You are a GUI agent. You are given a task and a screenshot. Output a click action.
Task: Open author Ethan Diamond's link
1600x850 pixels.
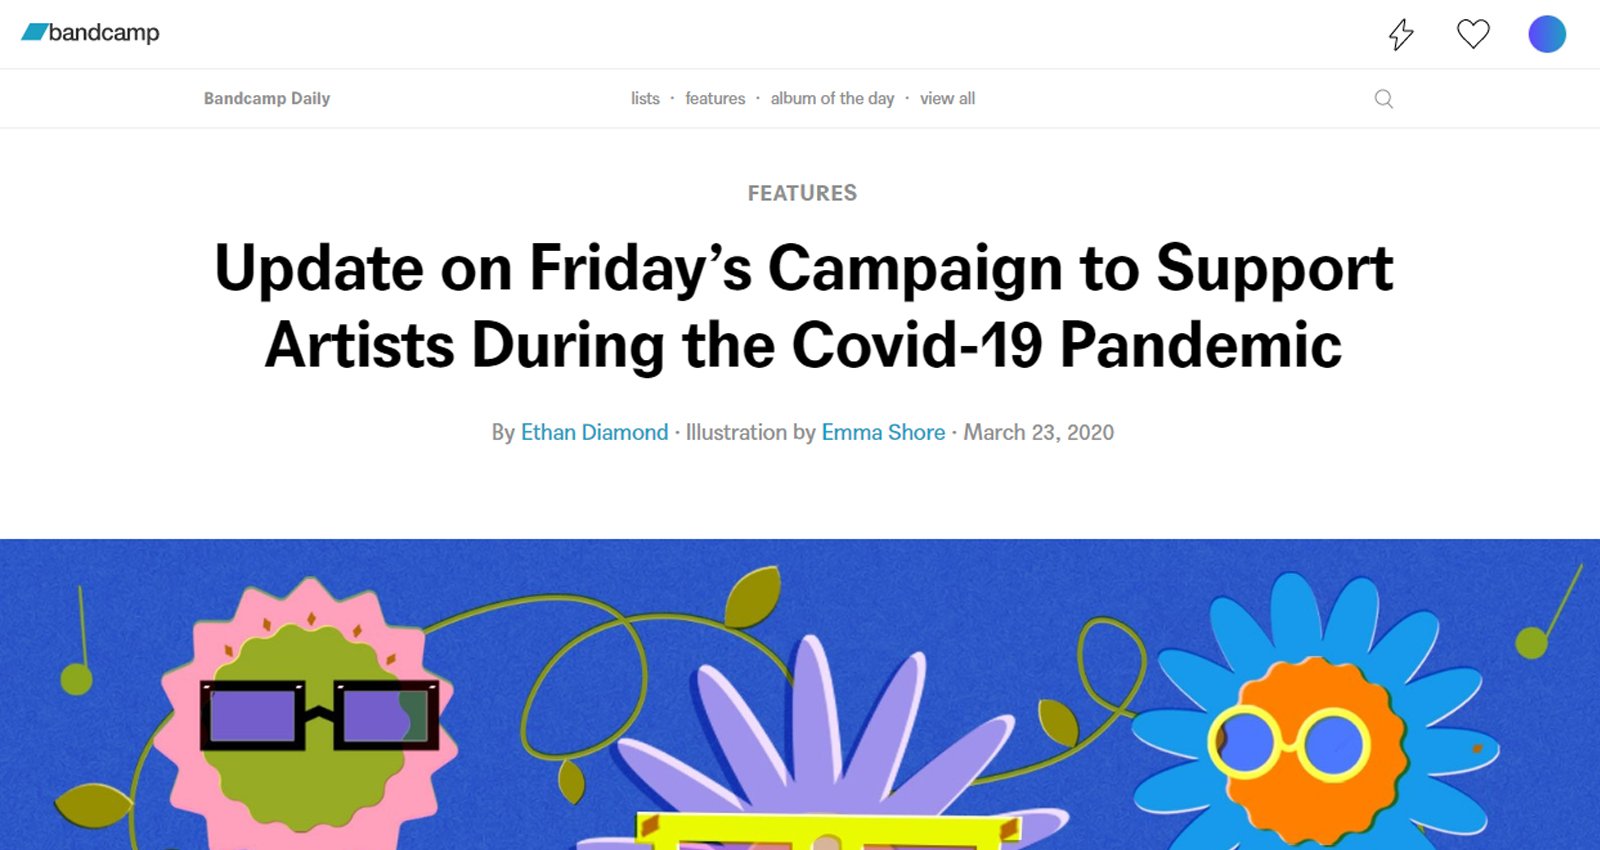click(x=594, y=432)
